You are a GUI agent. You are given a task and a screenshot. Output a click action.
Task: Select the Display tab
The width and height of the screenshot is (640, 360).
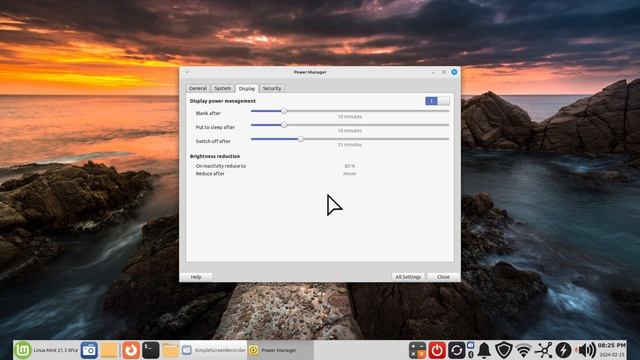[247, 88]
